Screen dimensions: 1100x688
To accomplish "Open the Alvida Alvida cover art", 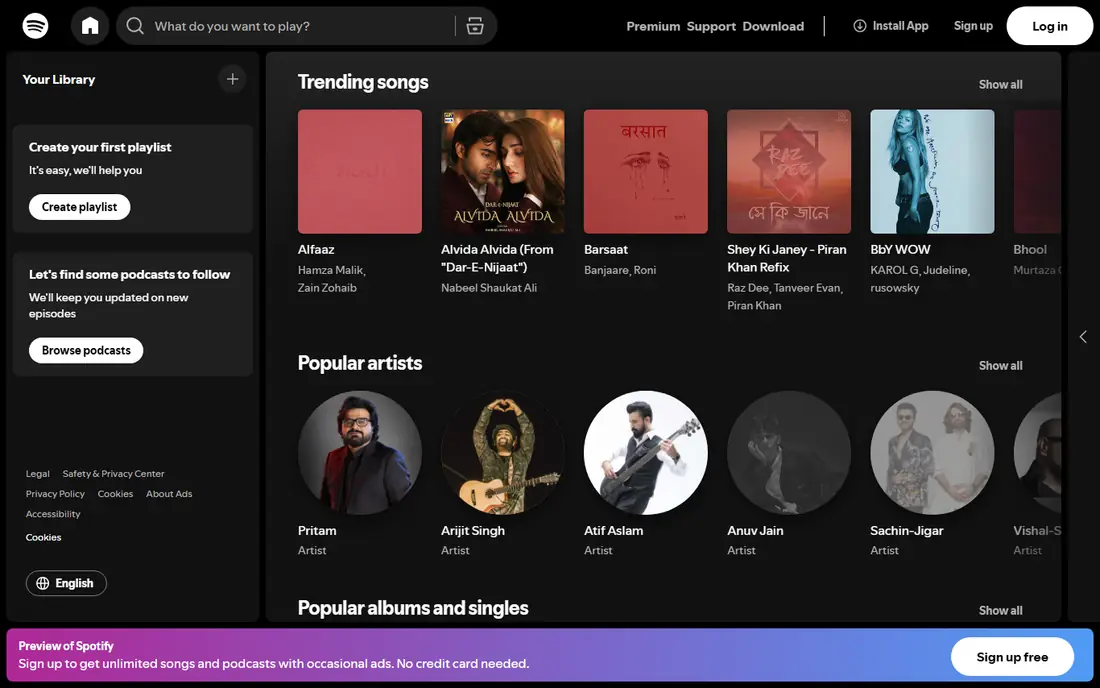I will (x=503, y=171).
